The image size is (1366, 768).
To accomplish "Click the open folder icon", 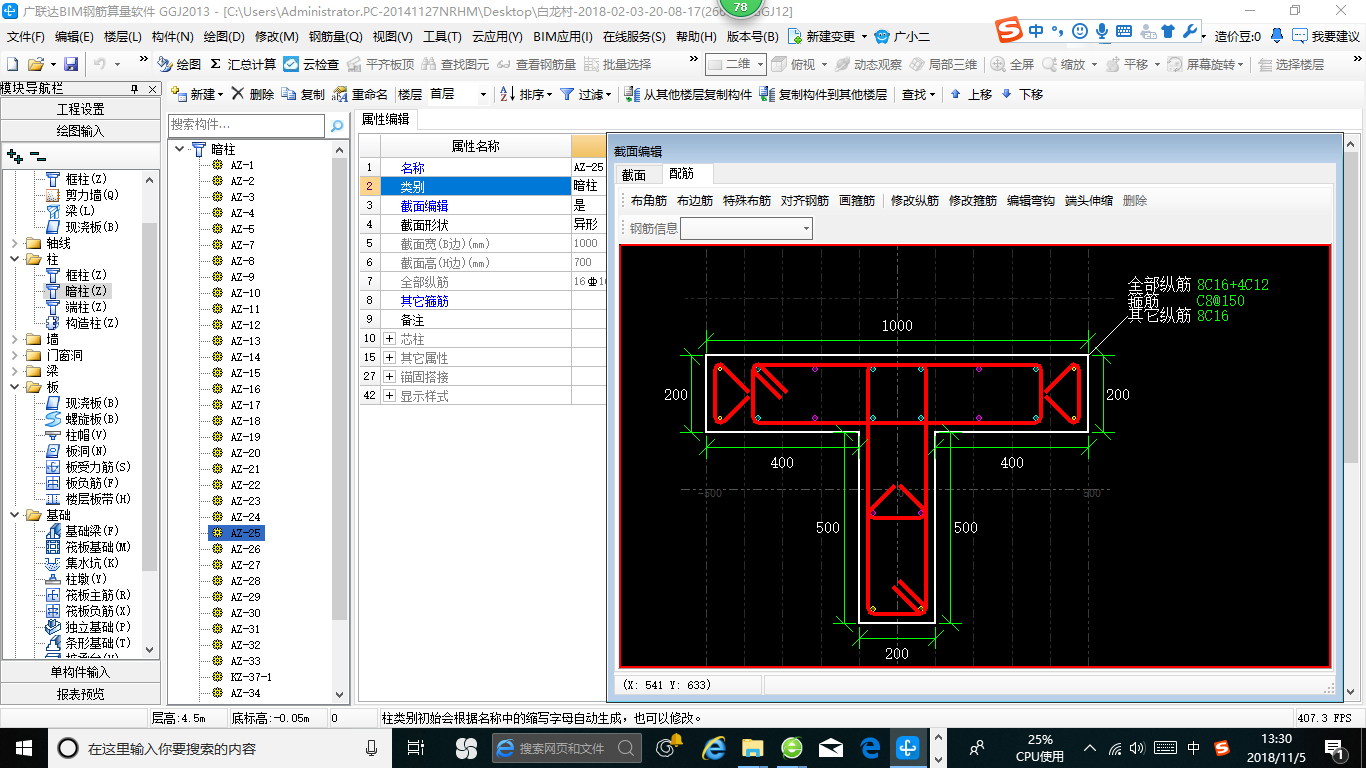I will tap(37, 64).
